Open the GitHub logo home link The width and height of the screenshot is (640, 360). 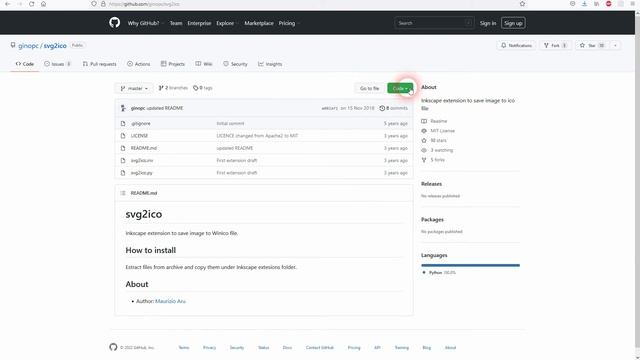115,22
